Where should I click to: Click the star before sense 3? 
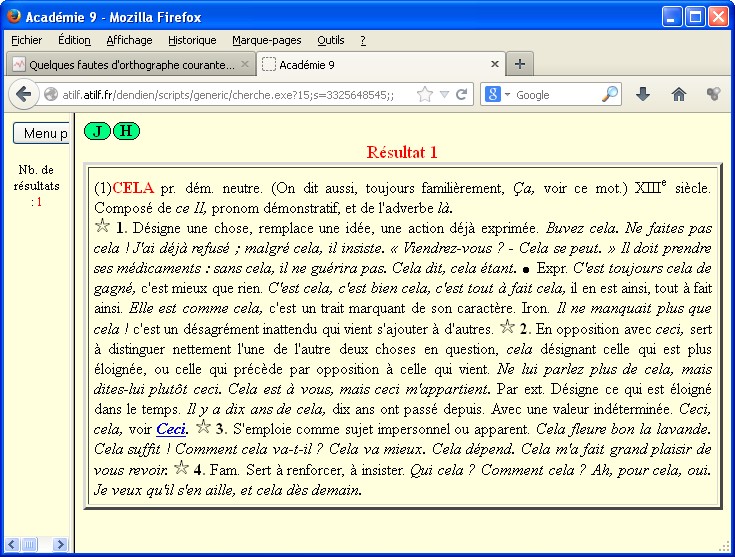click(x=203, y=426)
